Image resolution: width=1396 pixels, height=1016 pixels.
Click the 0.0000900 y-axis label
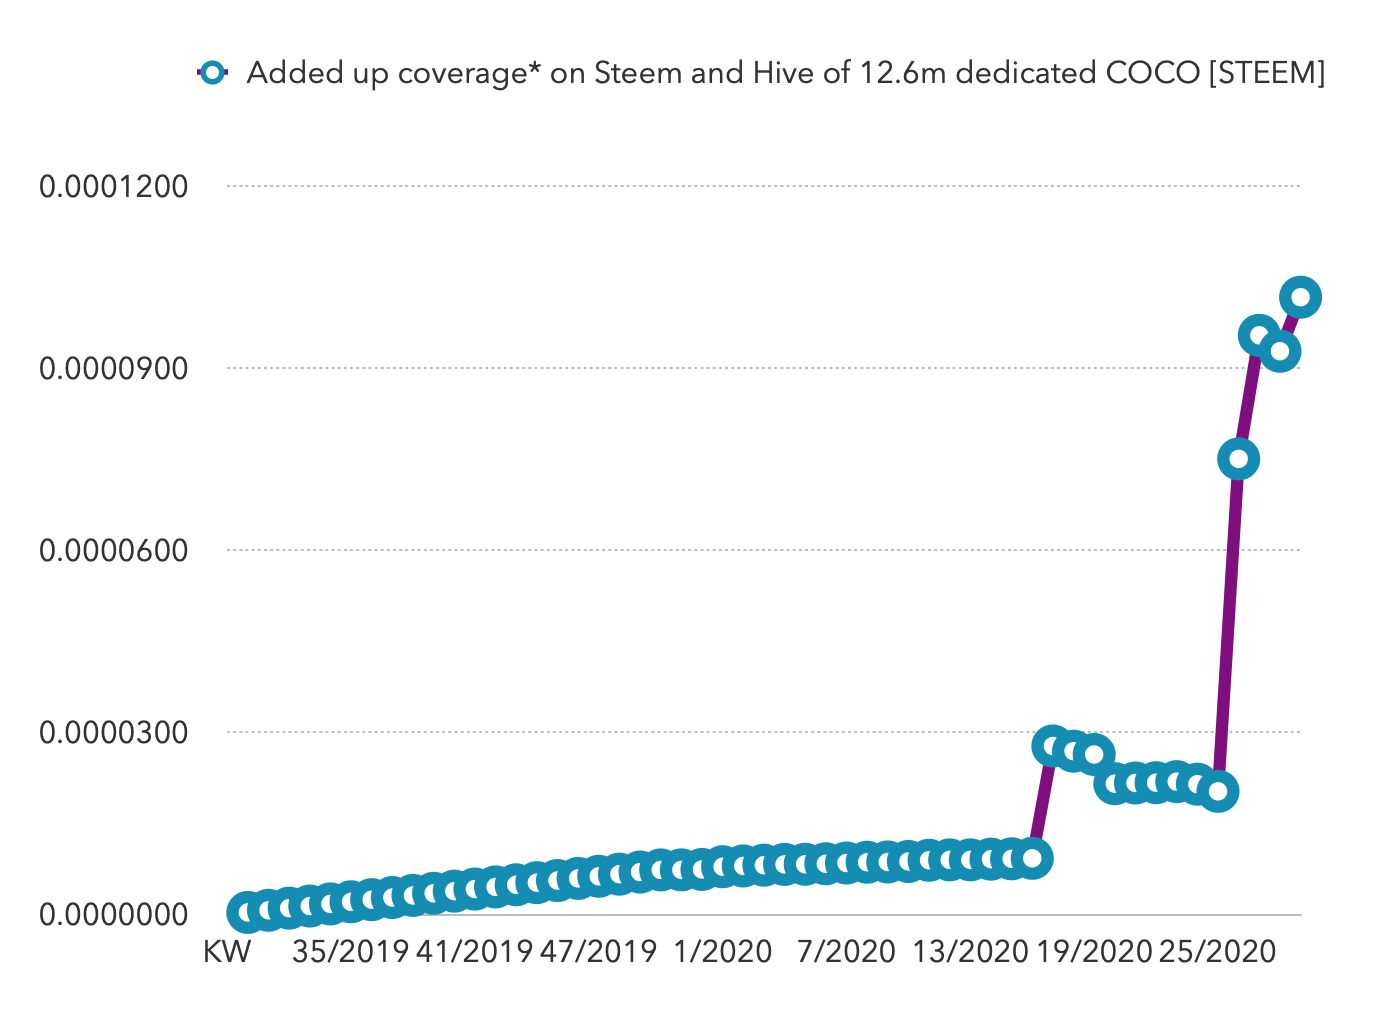click(x=113, y=368)
